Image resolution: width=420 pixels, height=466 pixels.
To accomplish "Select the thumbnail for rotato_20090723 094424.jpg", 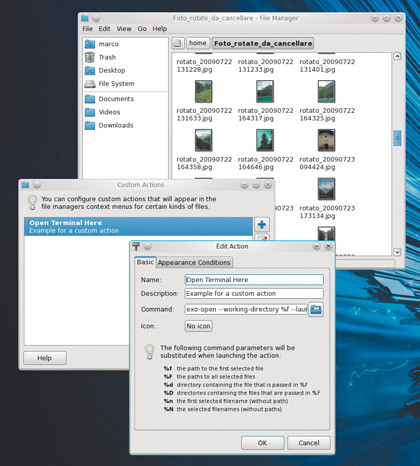I will [x=326, y=140].
